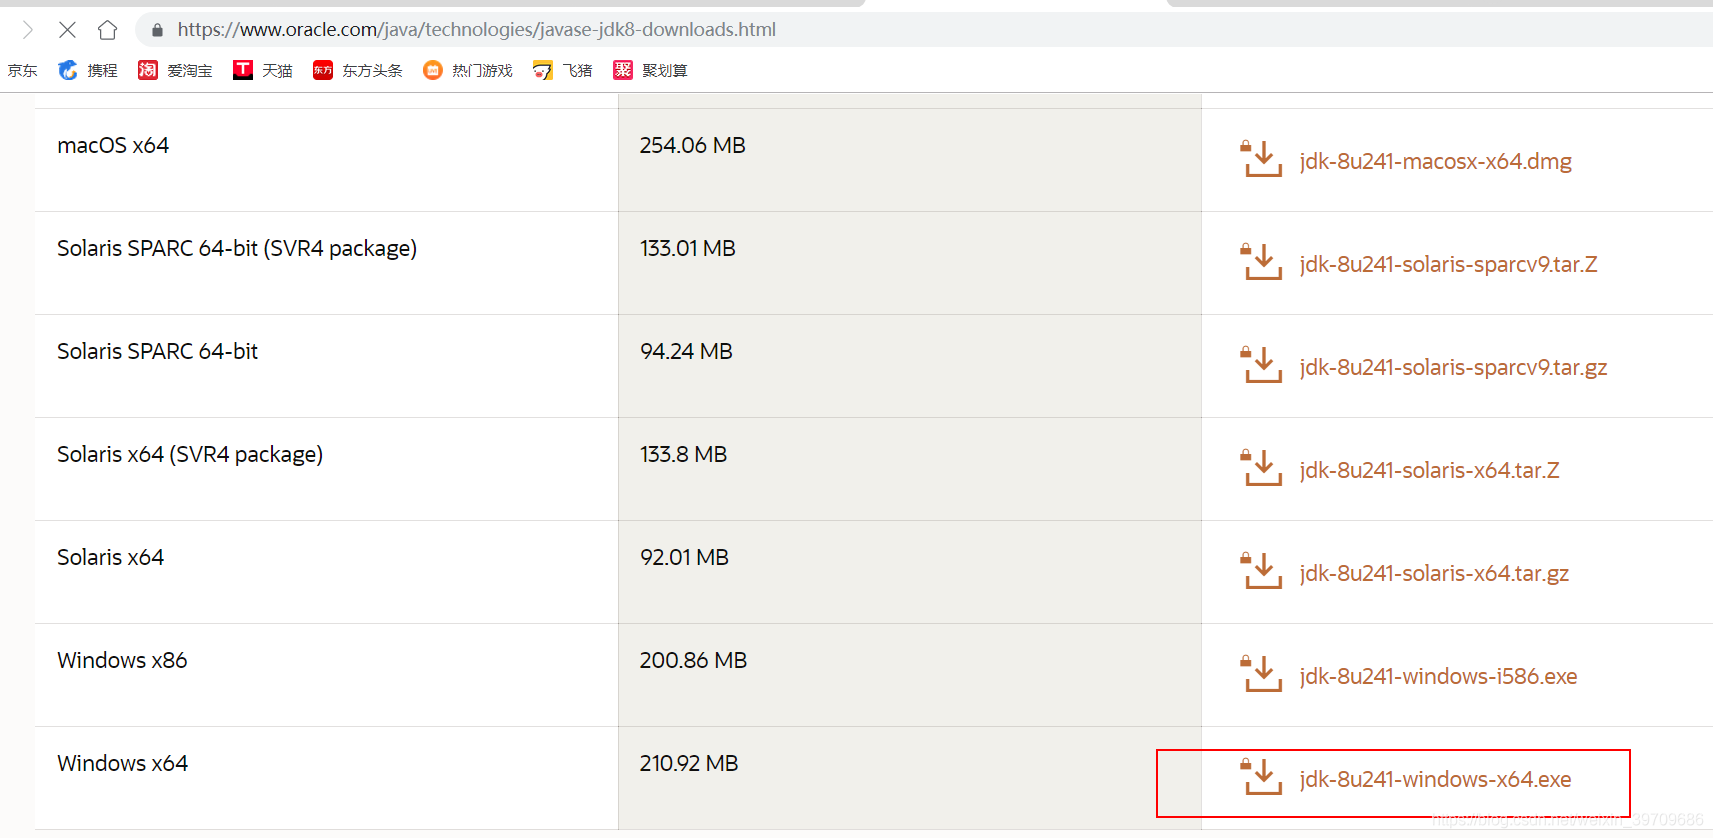Viewport: 1713px width, 838px height.
Task: View site security via the padlock icon
Action: [x=157, y=30]
